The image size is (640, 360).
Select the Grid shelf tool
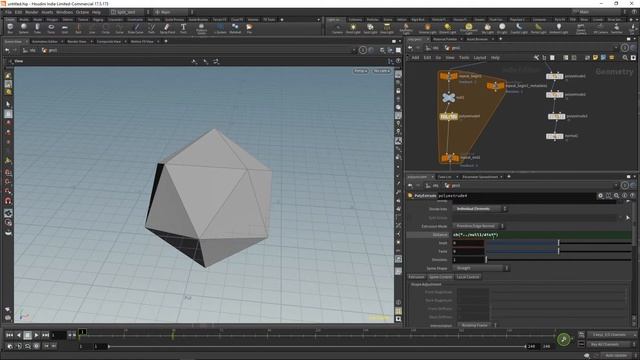tap(64, 28)
